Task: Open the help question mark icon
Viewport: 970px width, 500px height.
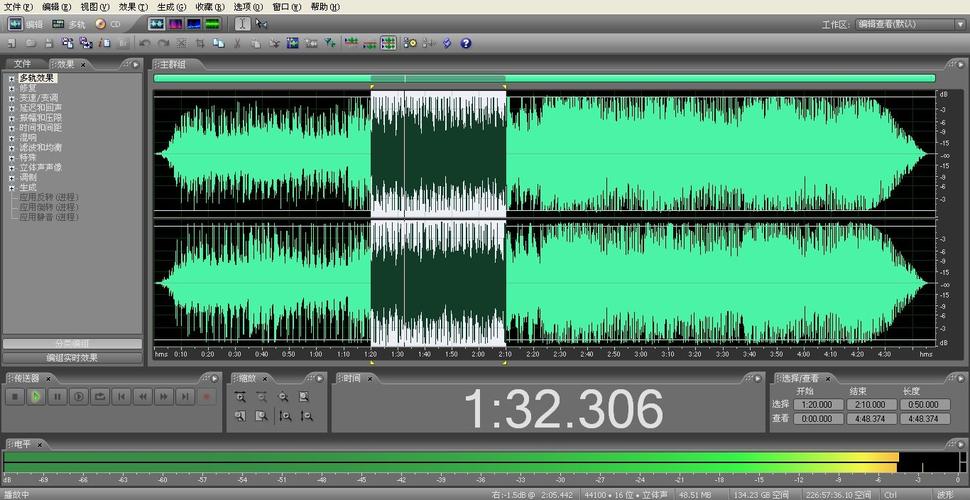Action: click(x=466, y=43)
